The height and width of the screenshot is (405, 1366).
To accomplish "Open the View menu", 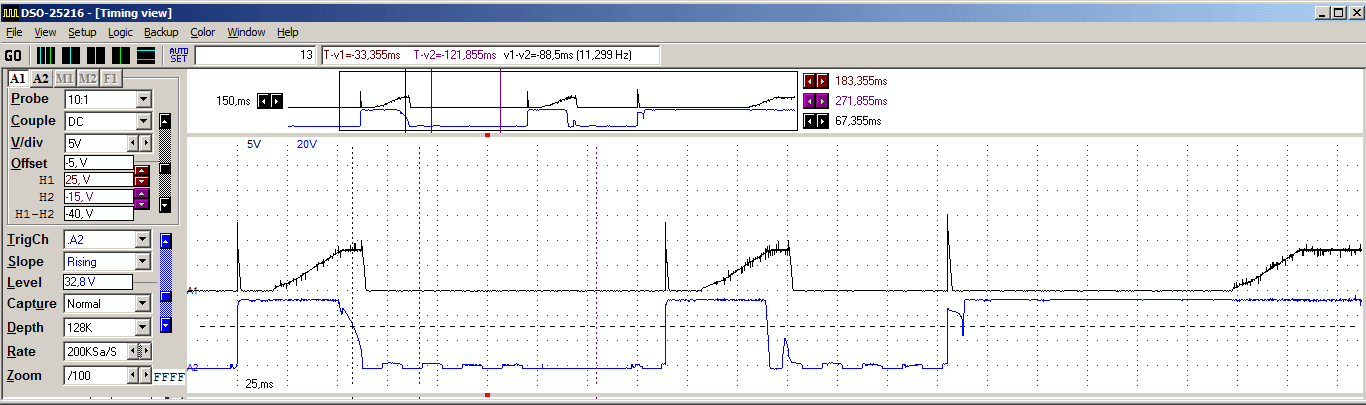I will point(45,32).
